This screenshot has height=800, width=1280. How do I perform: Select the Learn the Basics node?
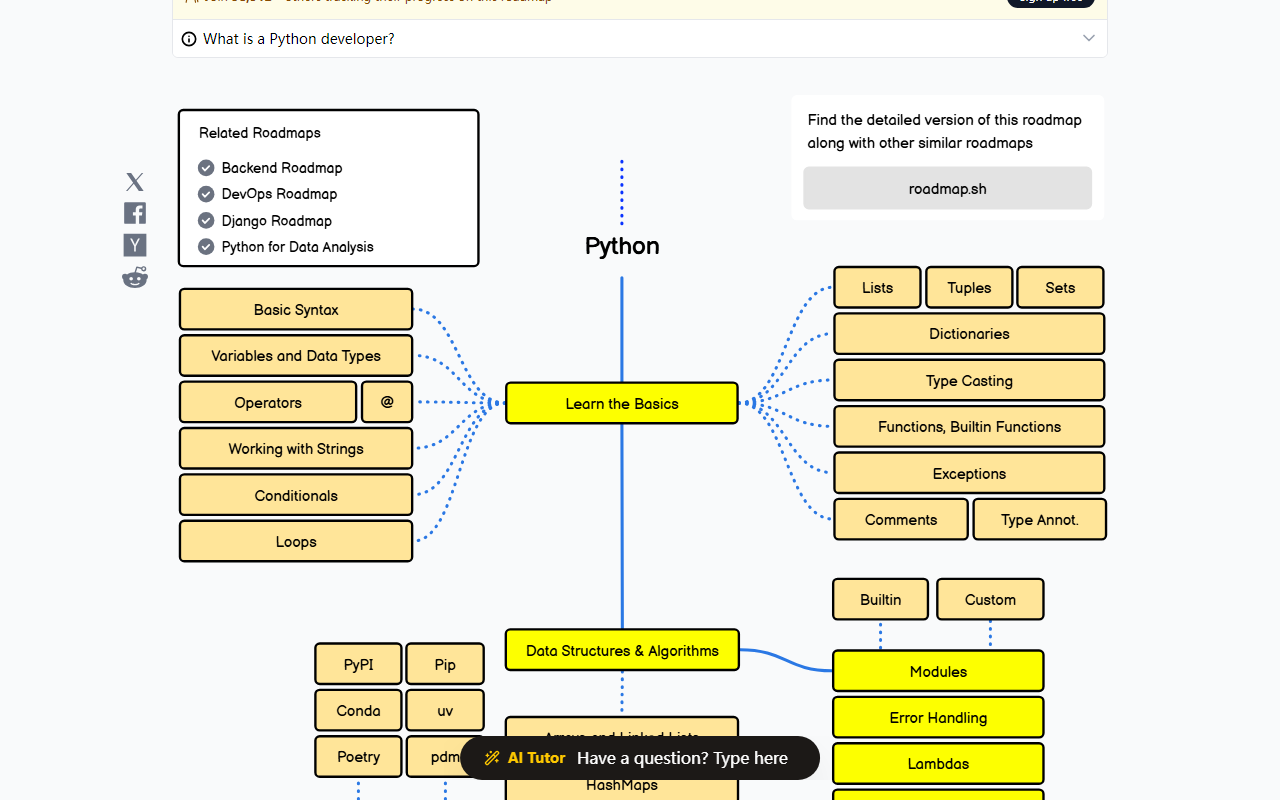(x=622, y=403)
